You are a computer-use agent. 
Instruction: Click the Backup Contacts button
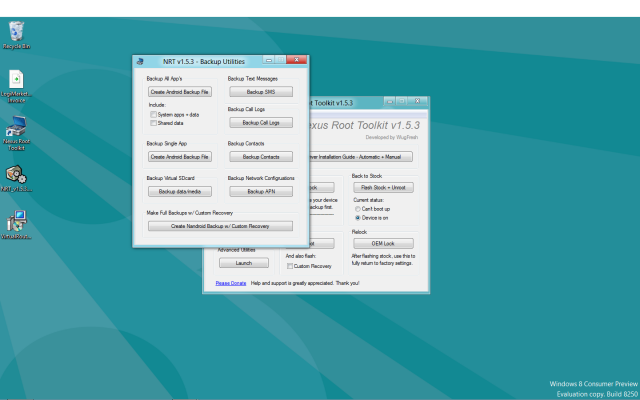261,157
